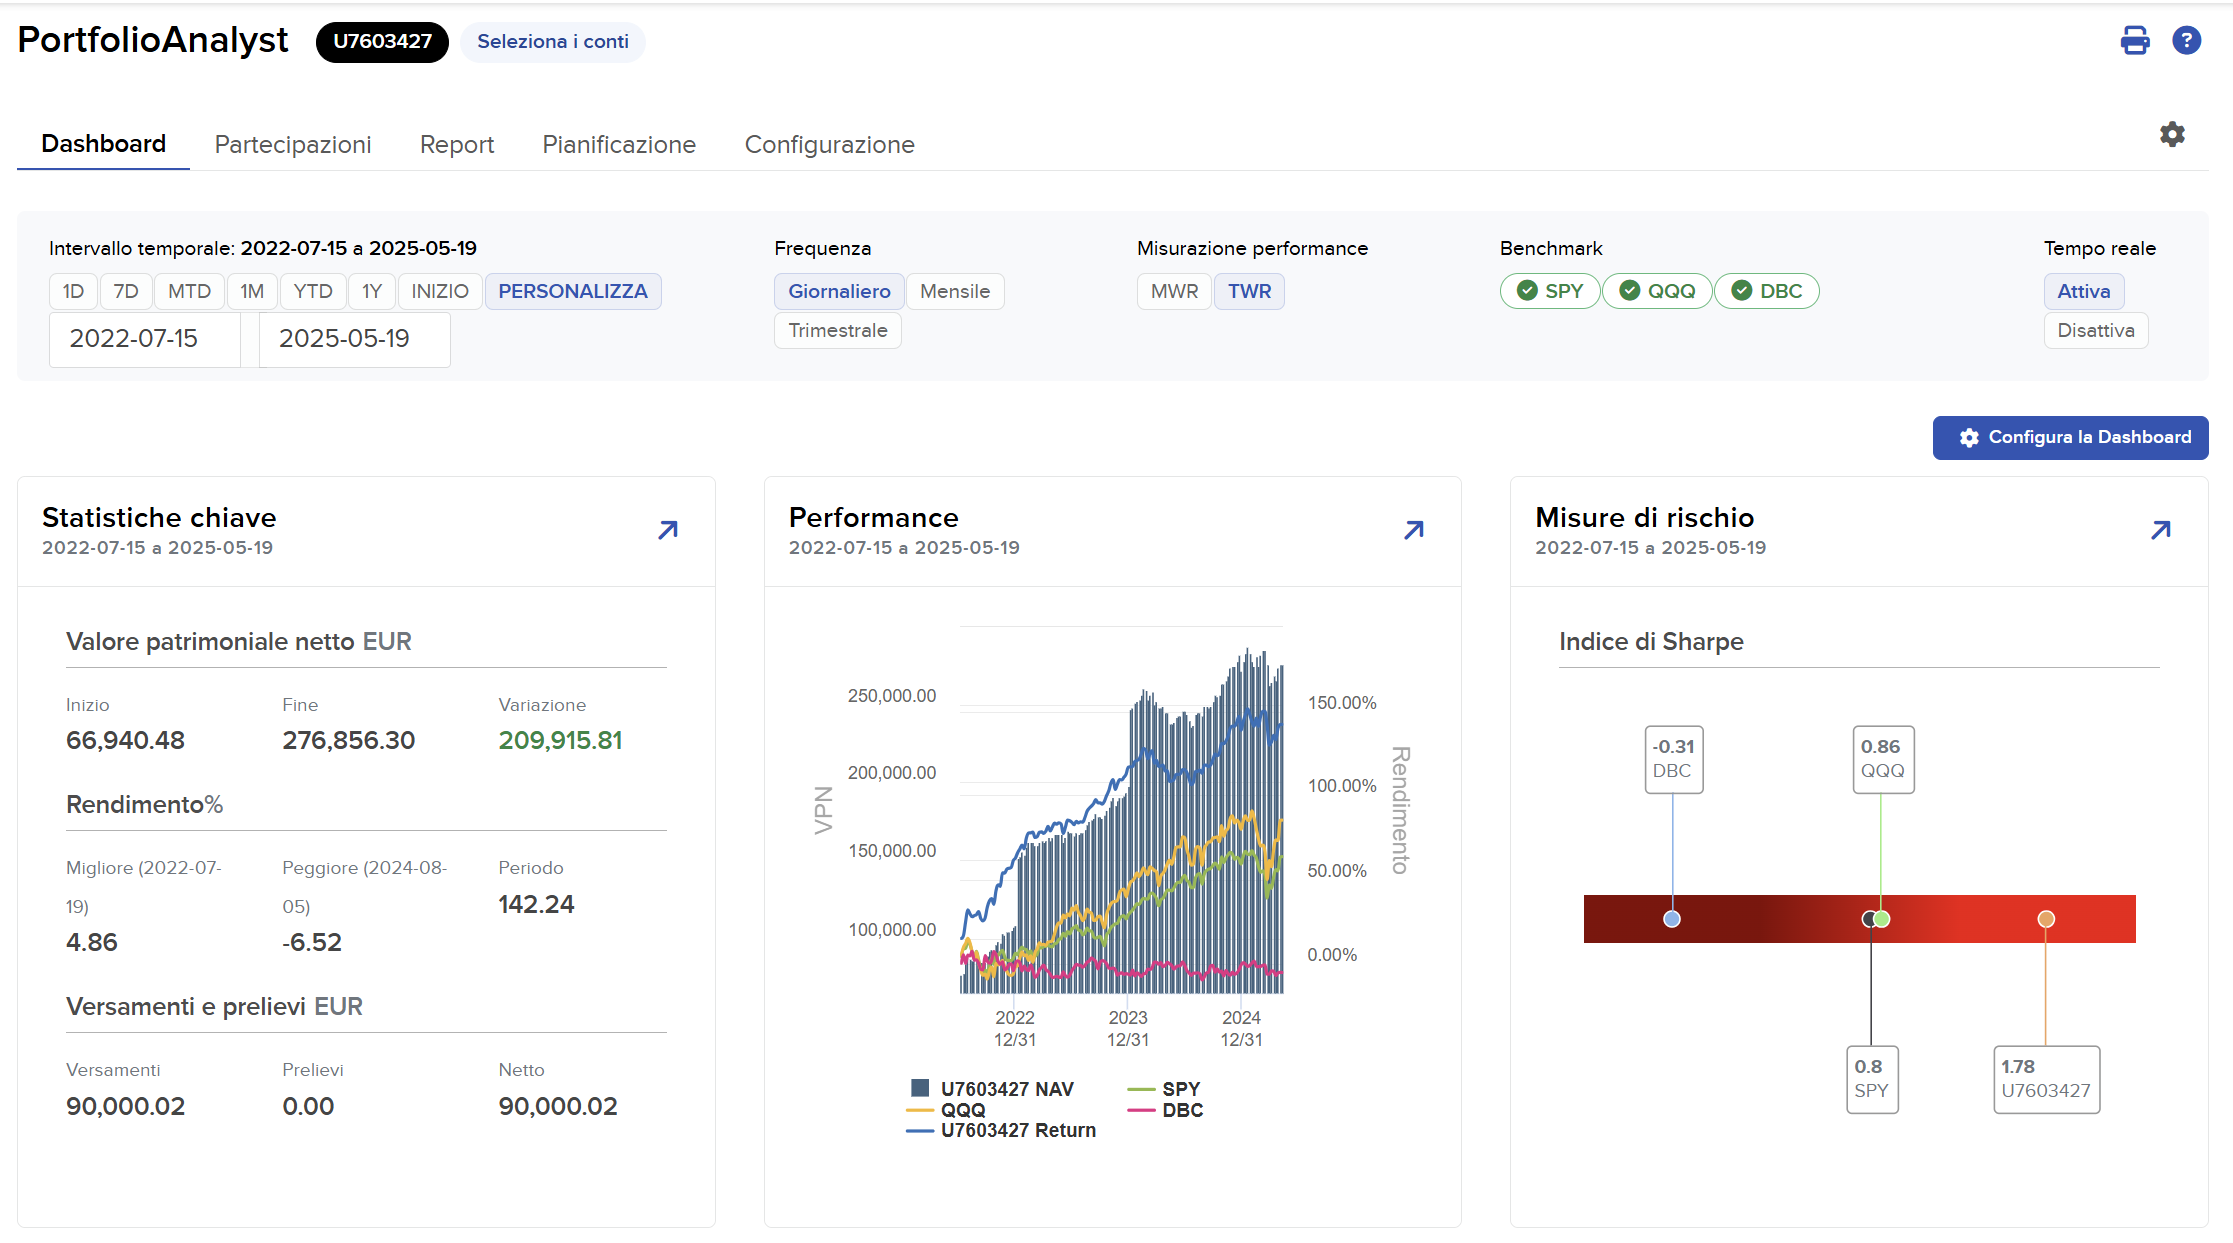Click Variazione value 209,915.81
The image size is (2233, 1243).
pos(561,740)
